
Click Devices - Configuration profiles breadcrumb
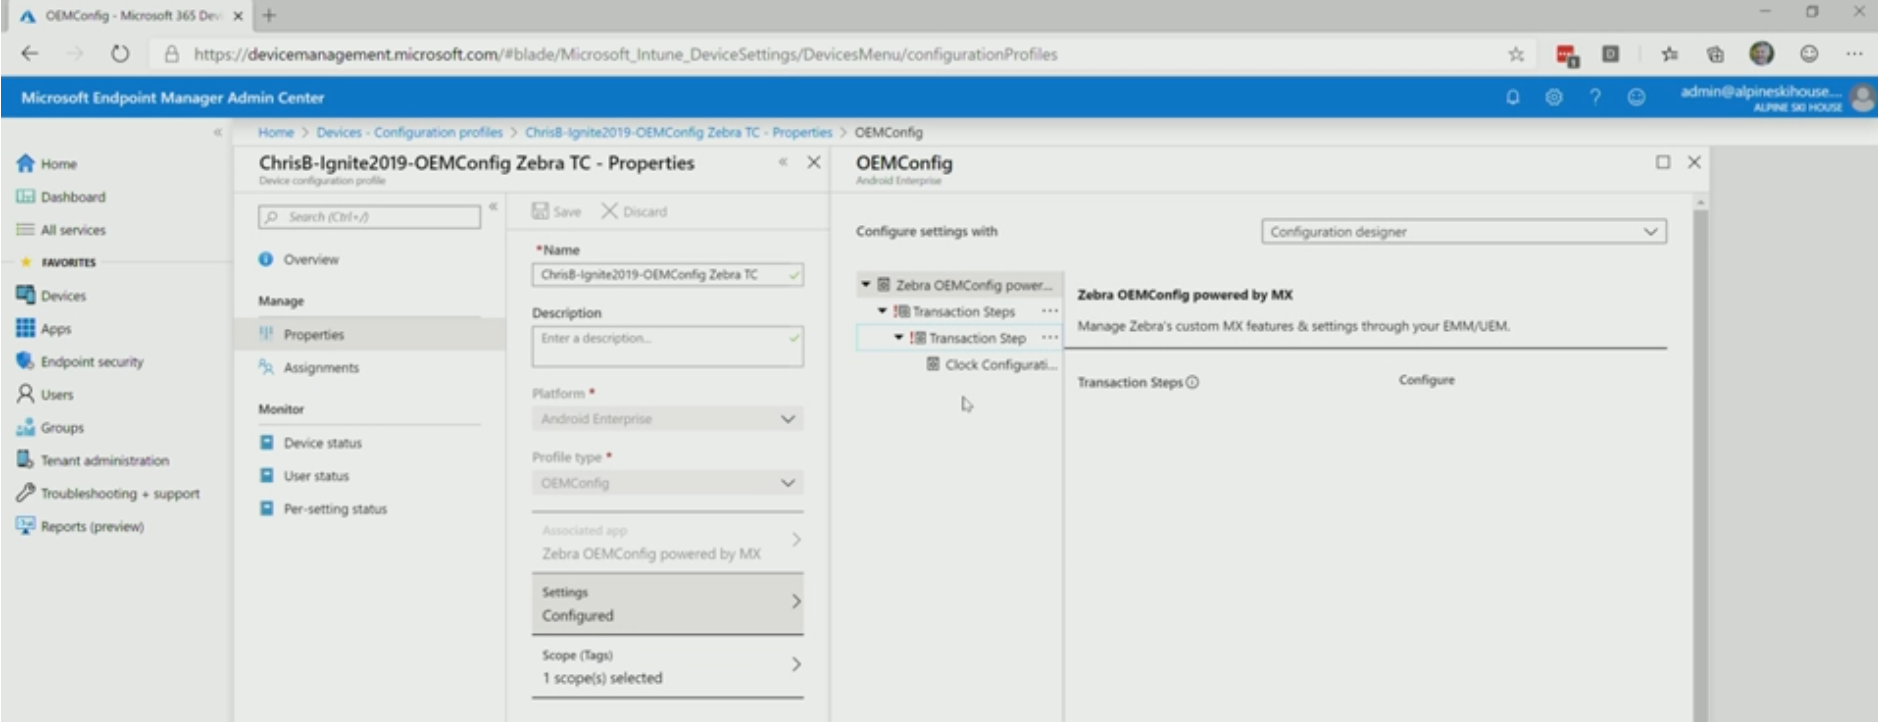tap(409, 132)
